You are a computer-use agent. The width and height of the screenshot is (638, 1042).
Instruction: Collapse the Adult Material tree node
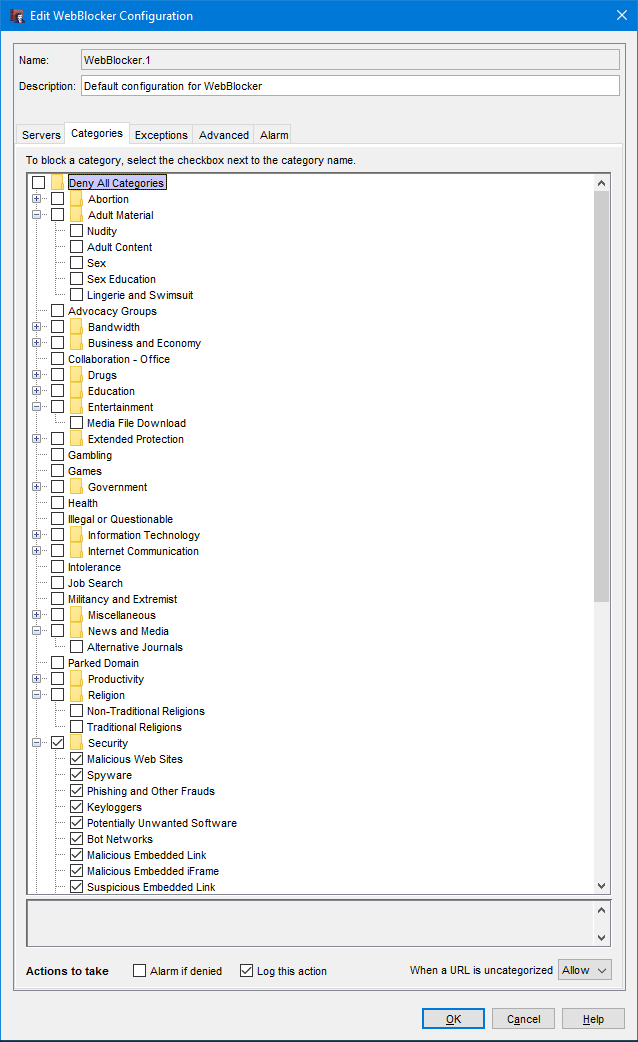(x=37, y=215)
